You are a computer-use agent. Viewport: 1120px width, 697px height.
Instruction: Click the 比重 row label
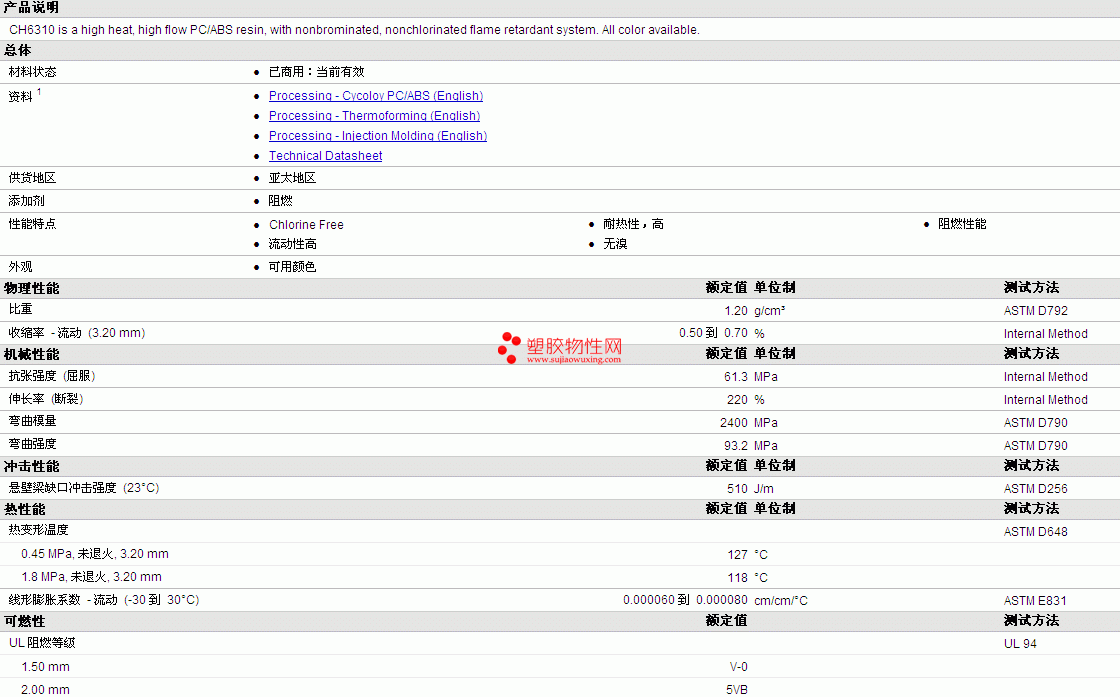[x=20, y=309]
